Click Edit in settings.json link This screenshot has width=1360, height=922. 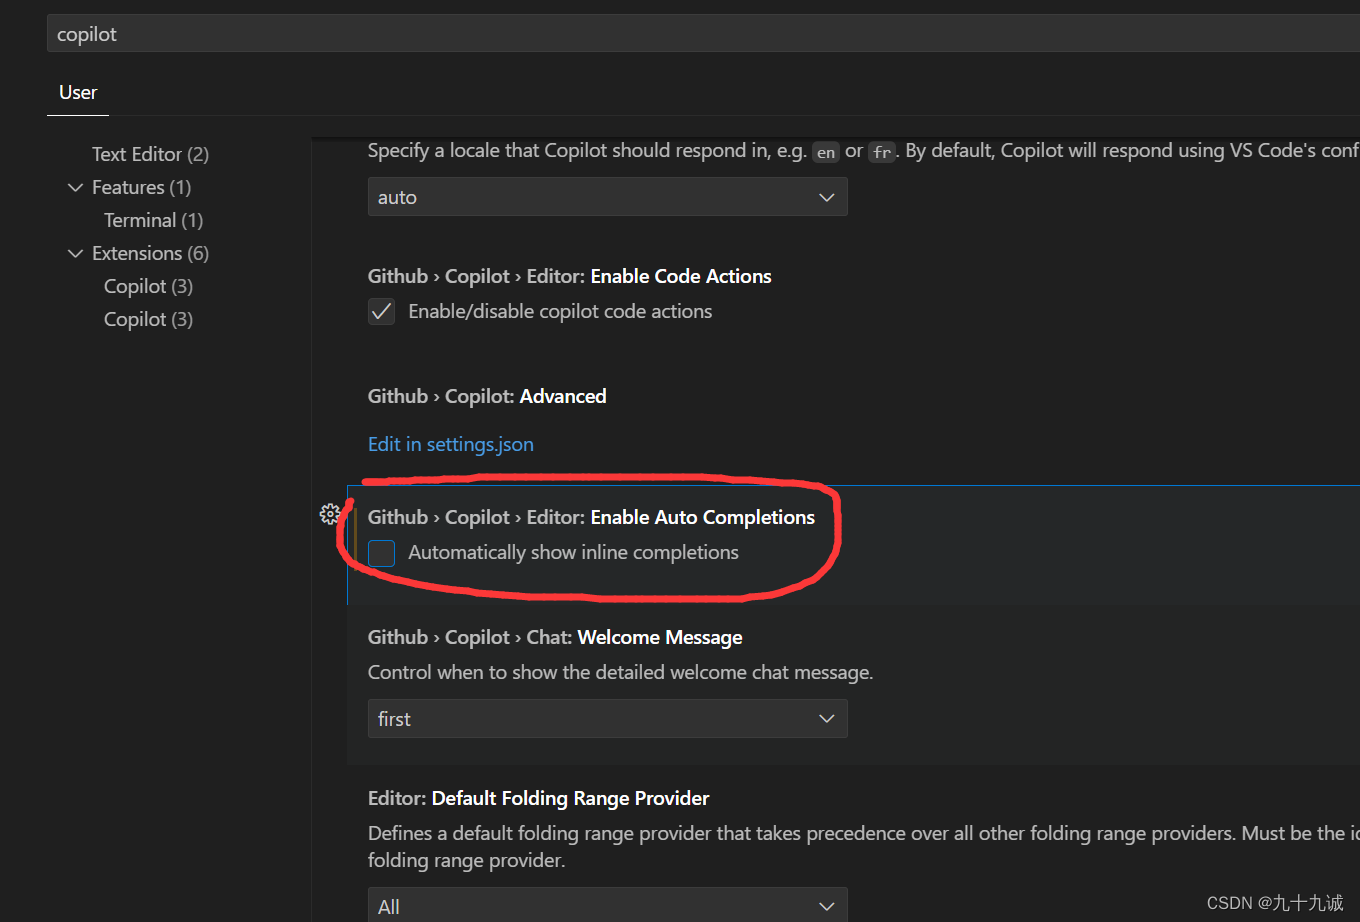(451, 444)
